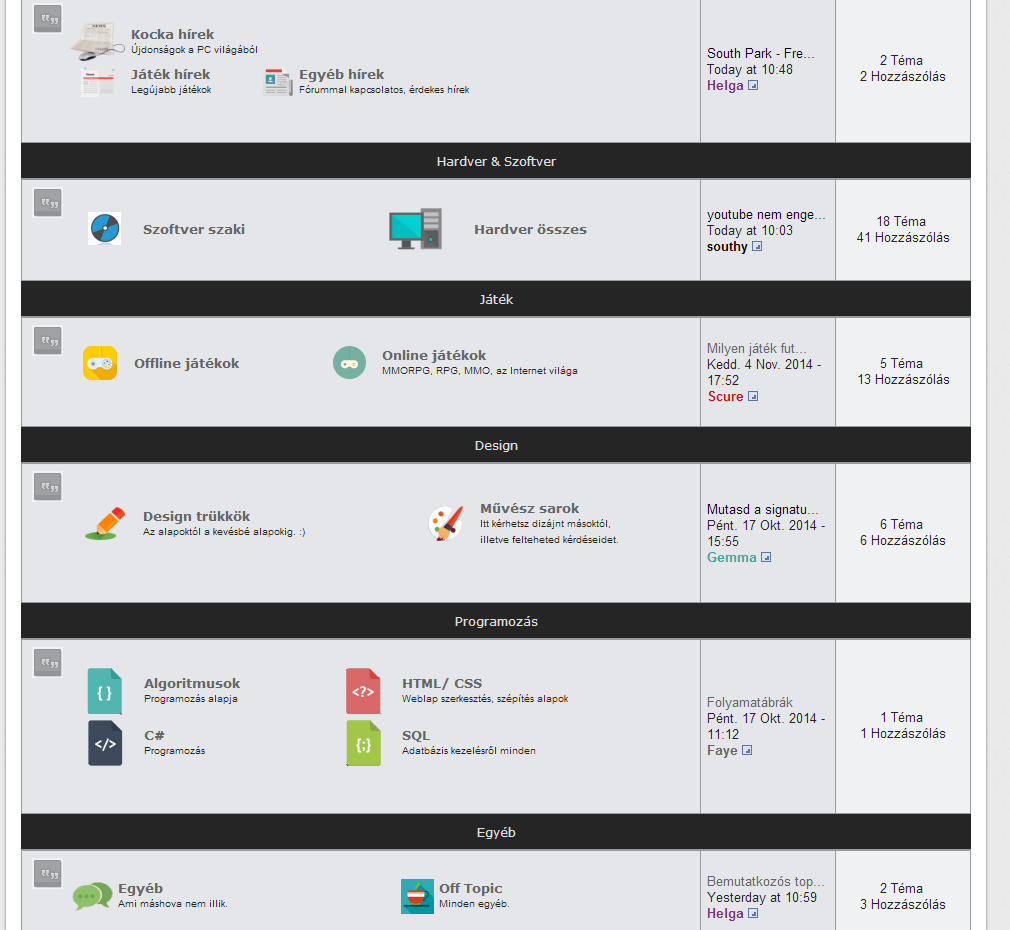
Task: Open the 'Mutasd a signatu...' last topic
Action: [762, 509]
